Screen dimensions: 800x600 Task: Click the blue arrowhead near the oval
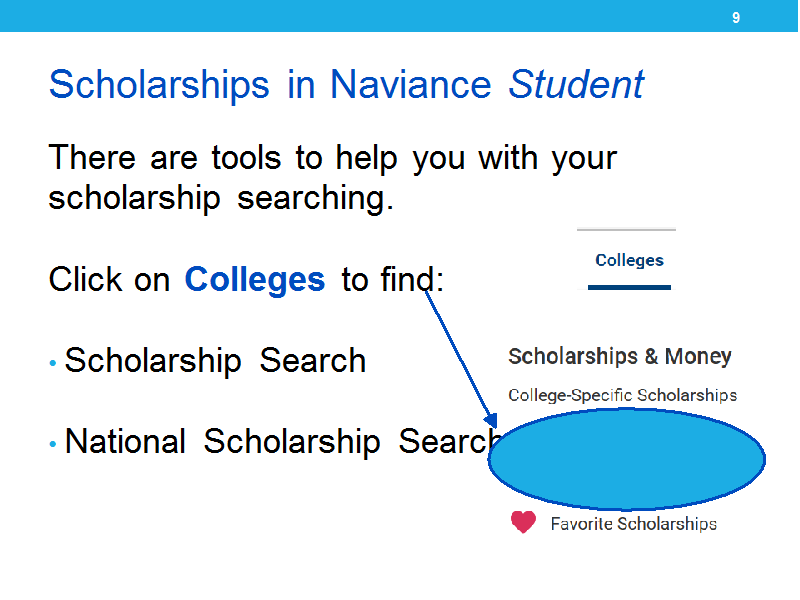click(491, 420)
